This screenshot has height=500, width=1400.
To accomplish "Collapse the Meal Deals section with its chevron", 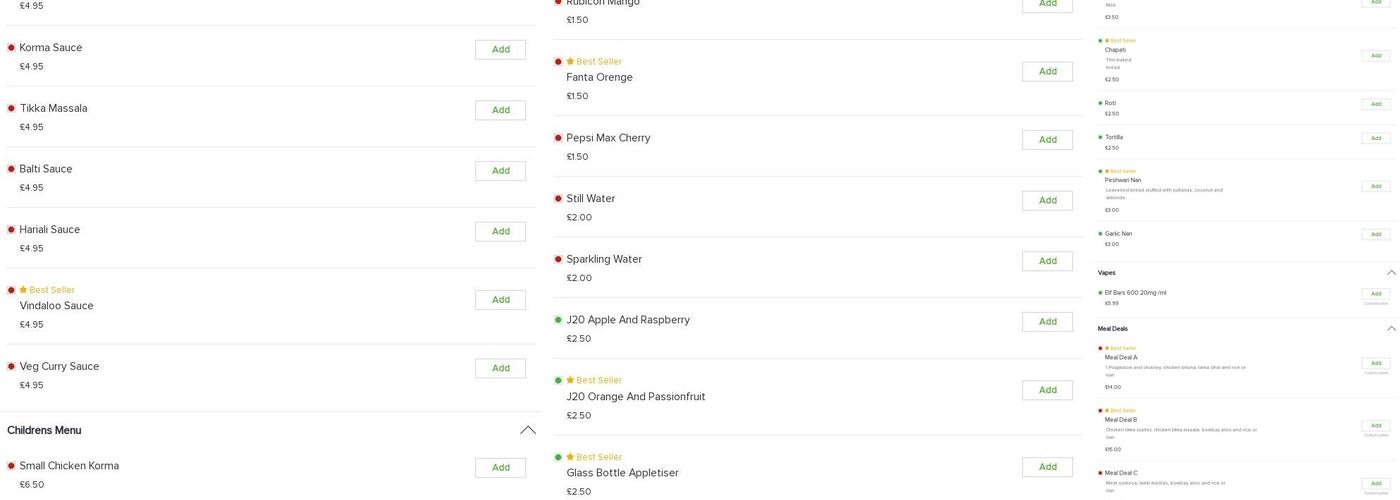I will pos(1391,329).
